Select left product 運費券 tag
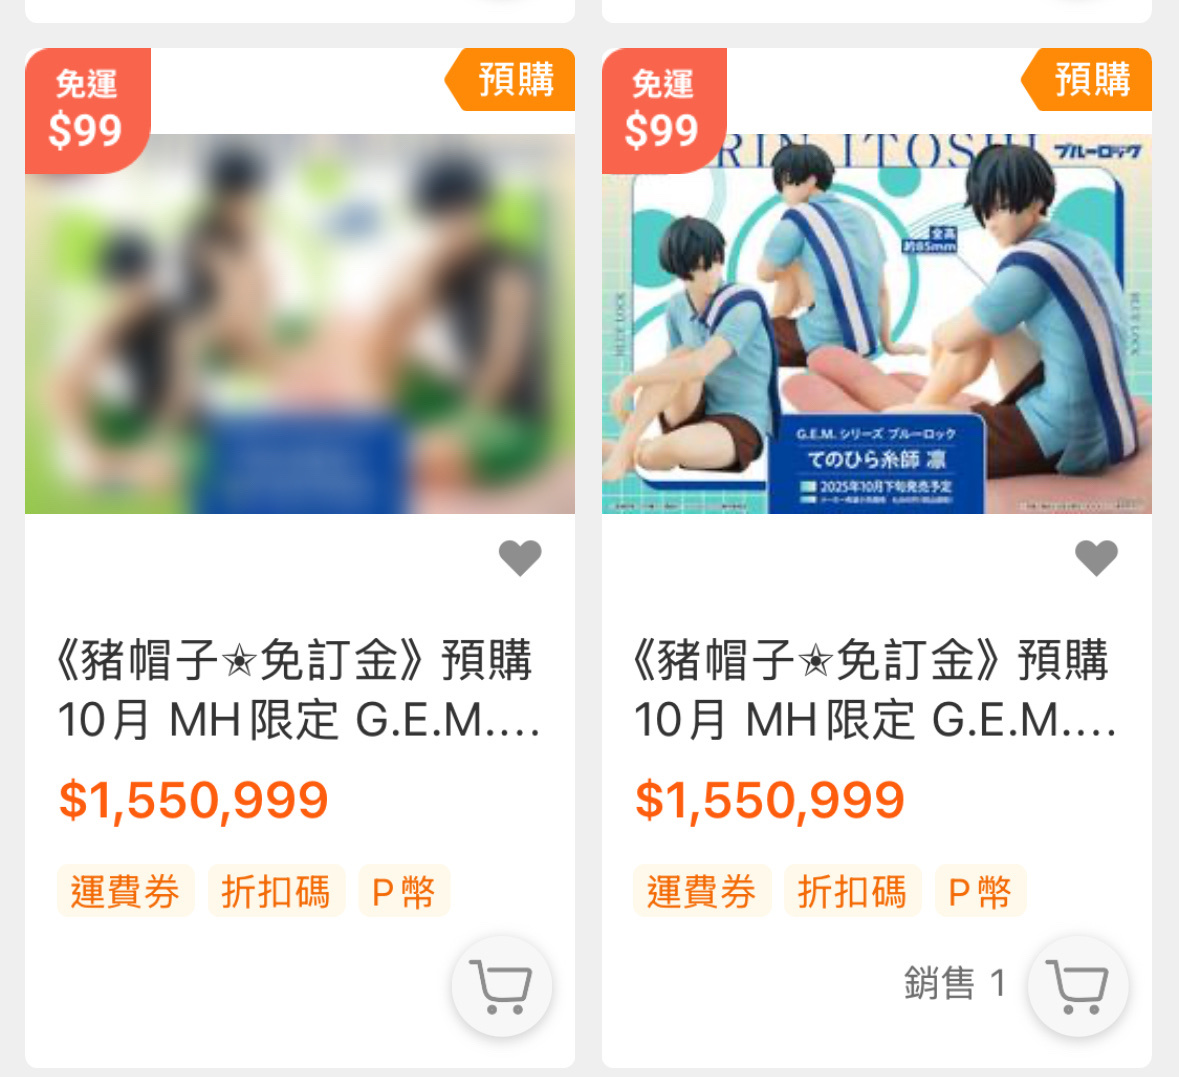This screenshot has width=1179, height=1077. pos(126,891)
